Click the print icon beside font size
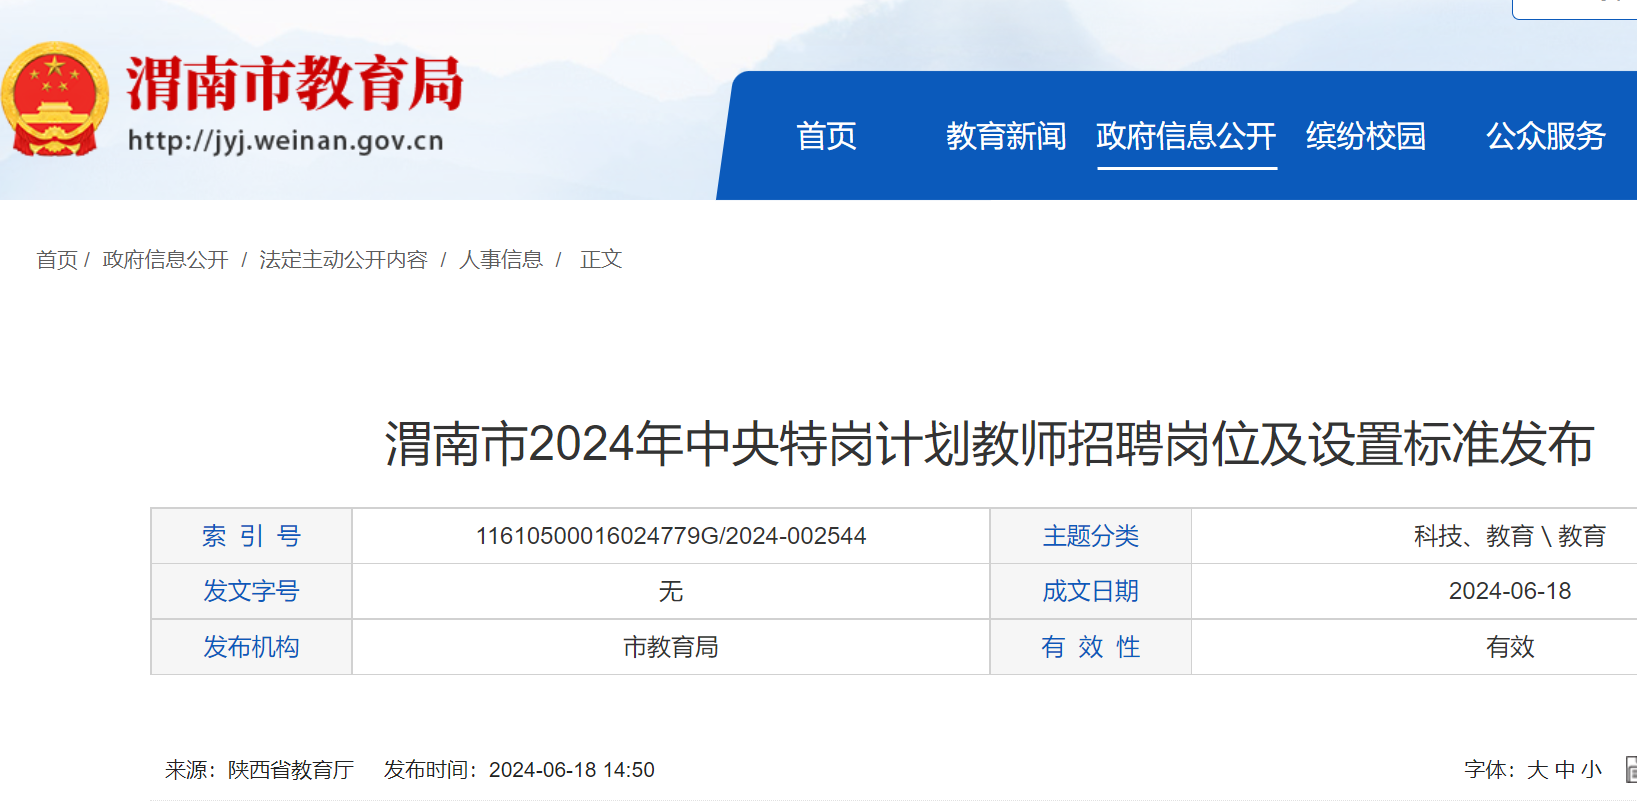The image size is (1637, 805). pyautogui.click(x=1631, y=770)
